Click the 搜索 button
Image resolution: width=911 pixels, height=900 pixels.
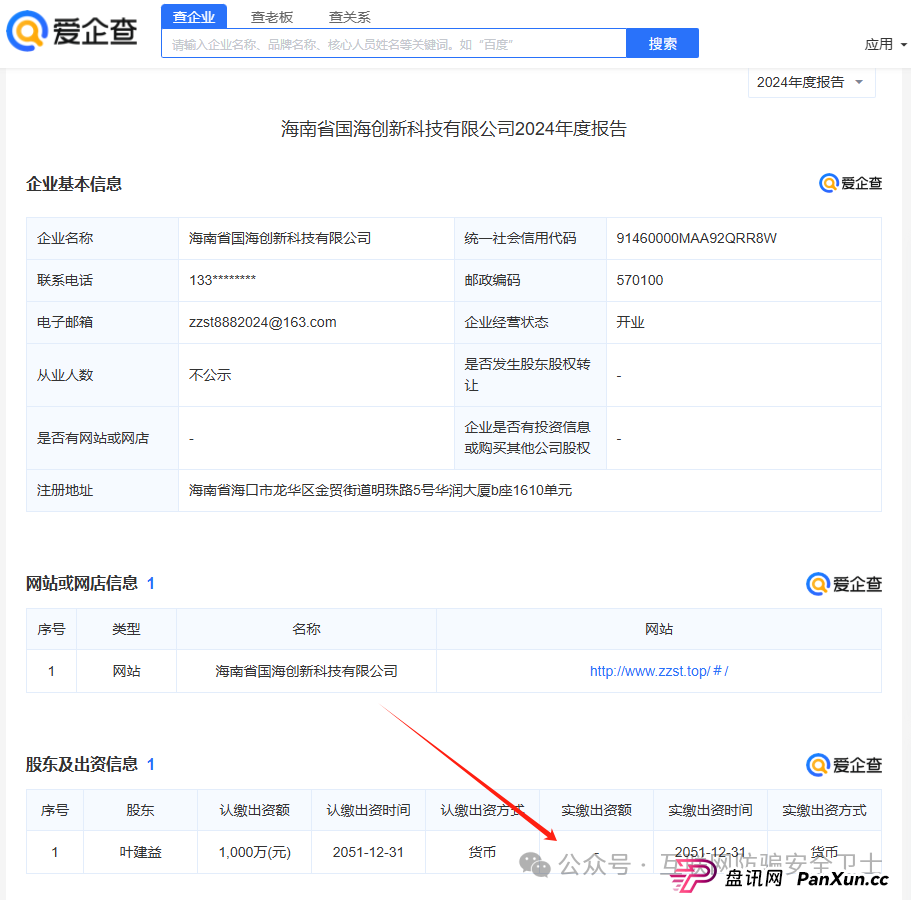[662, 44]
